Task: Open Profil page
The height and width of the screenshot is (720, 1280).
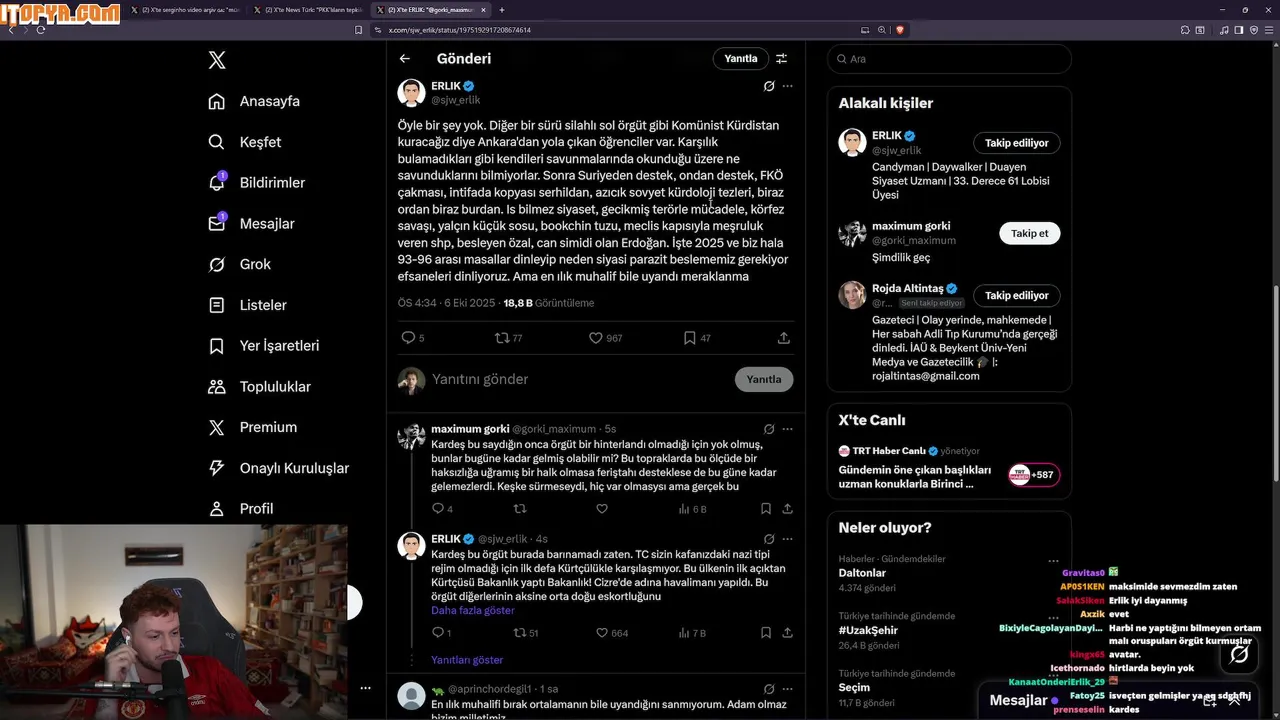Action: [241, 509]
